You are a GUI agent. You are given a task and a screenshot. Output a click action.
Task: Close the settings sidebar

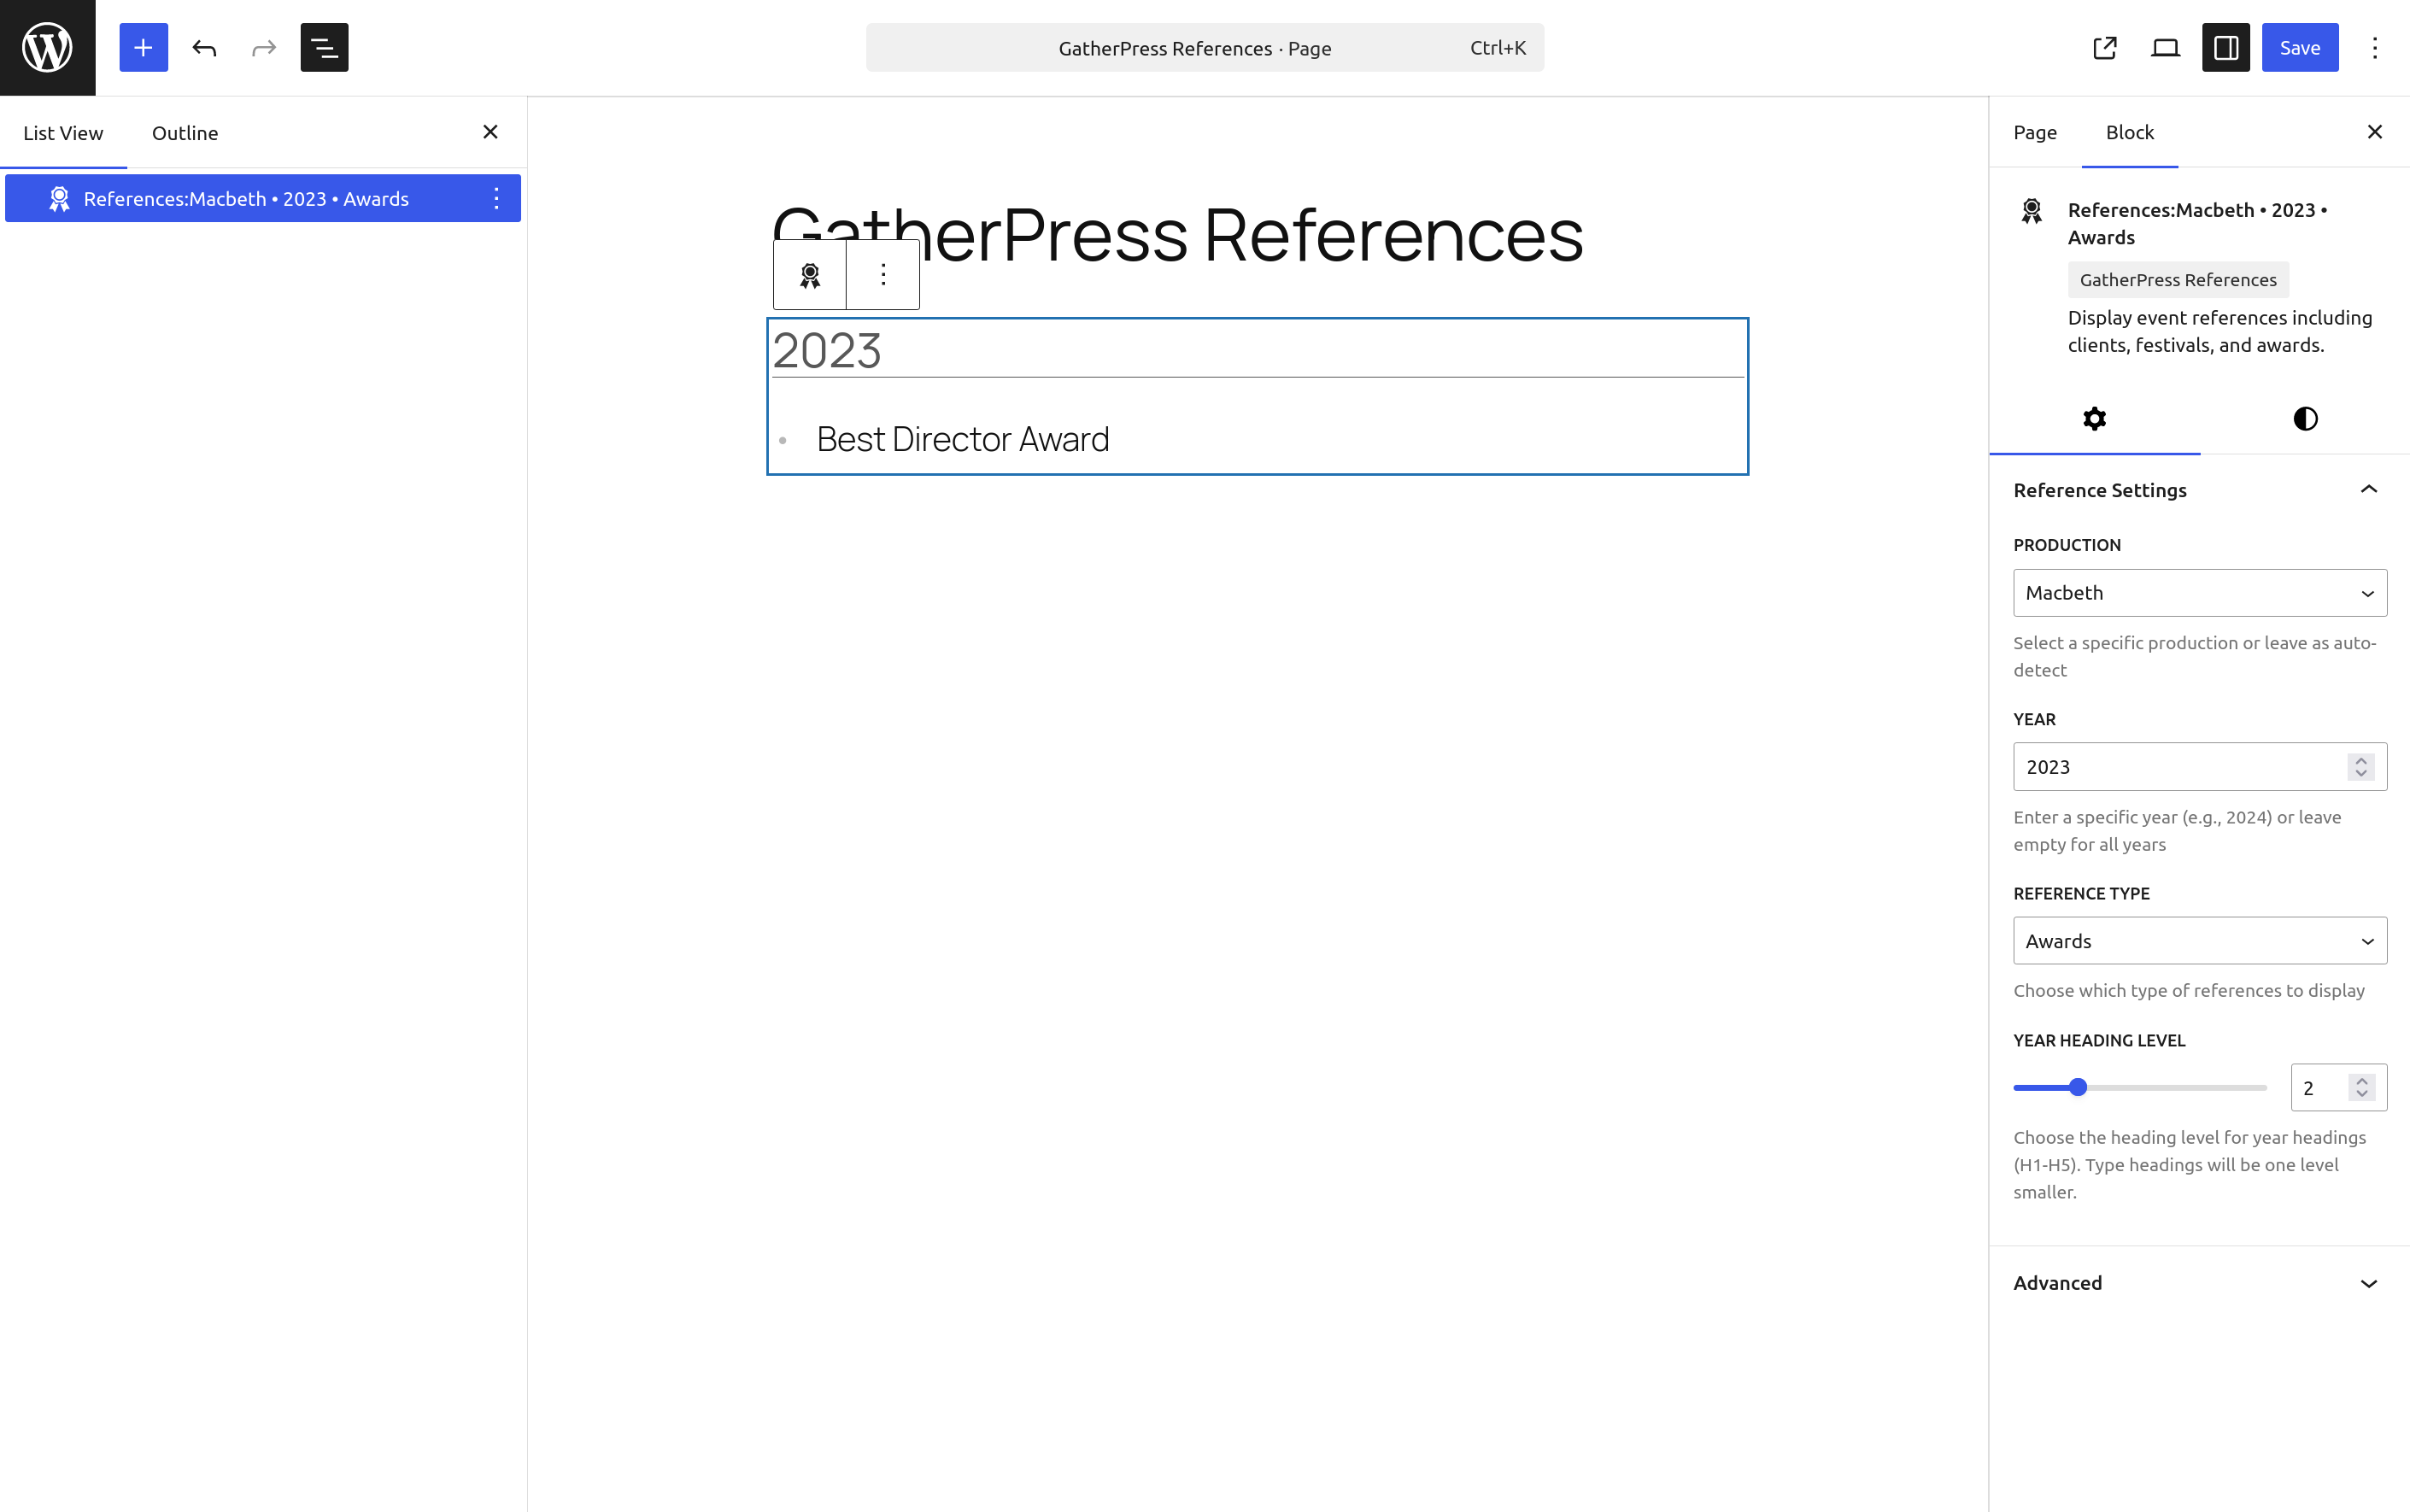pos(2374,132)
